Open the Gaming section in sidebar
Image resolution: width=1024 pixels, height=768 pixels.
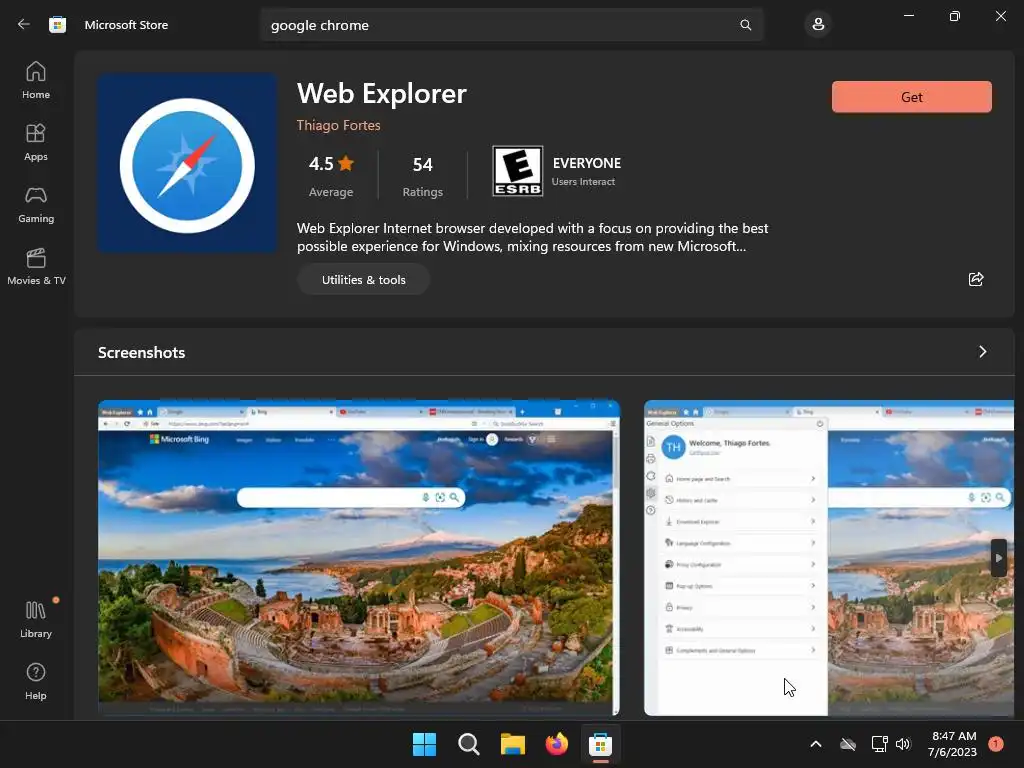coord(36,204)
